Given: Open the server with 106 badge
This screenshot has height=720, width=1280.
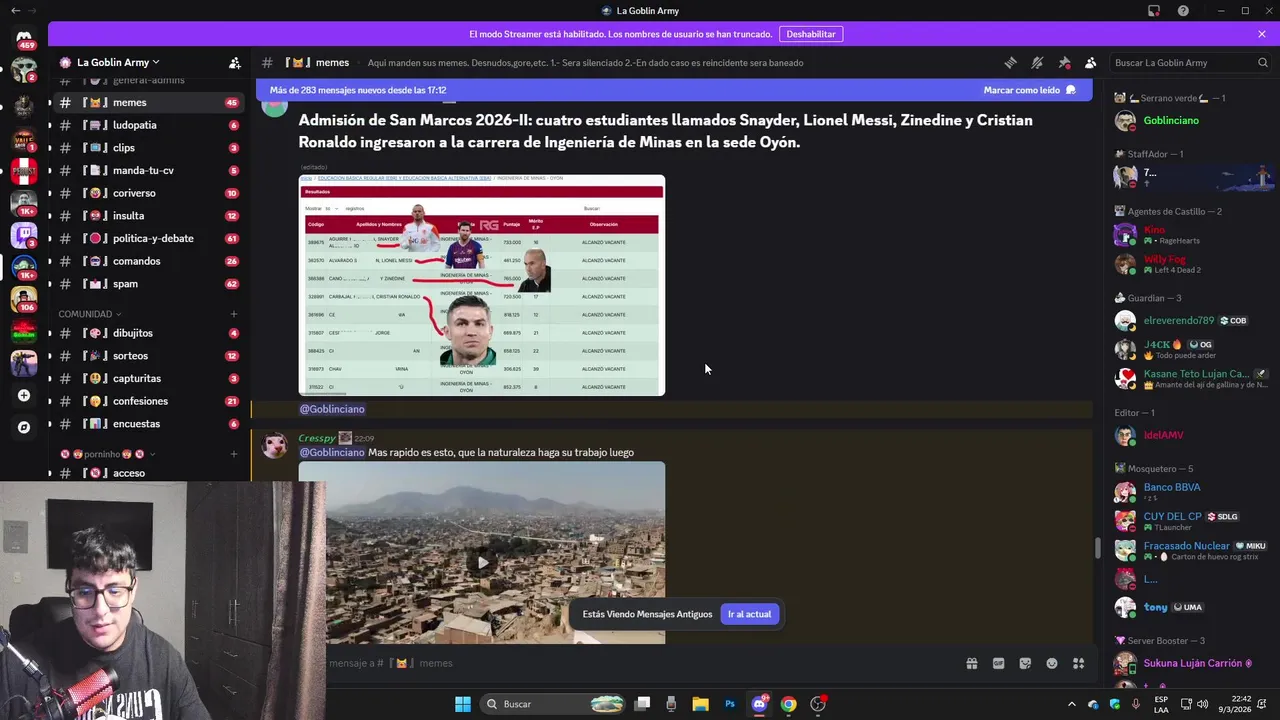Looking at the screenshot, I should coord(24,299).
